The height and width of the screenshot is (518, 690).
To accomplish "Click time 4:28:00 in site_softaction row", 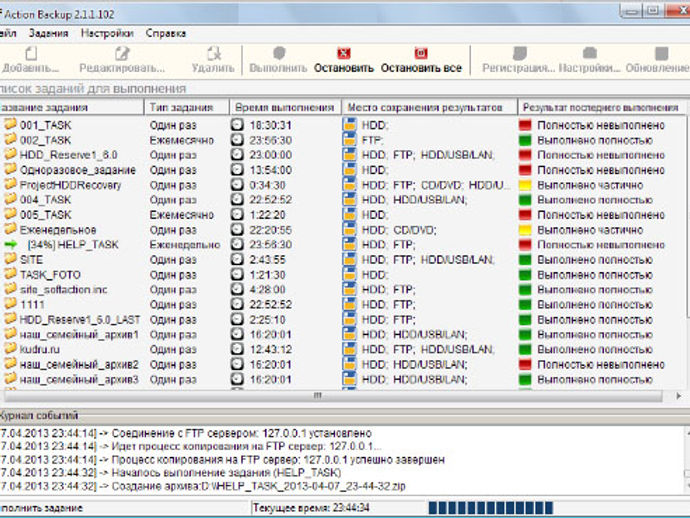I will click(268, 290).
